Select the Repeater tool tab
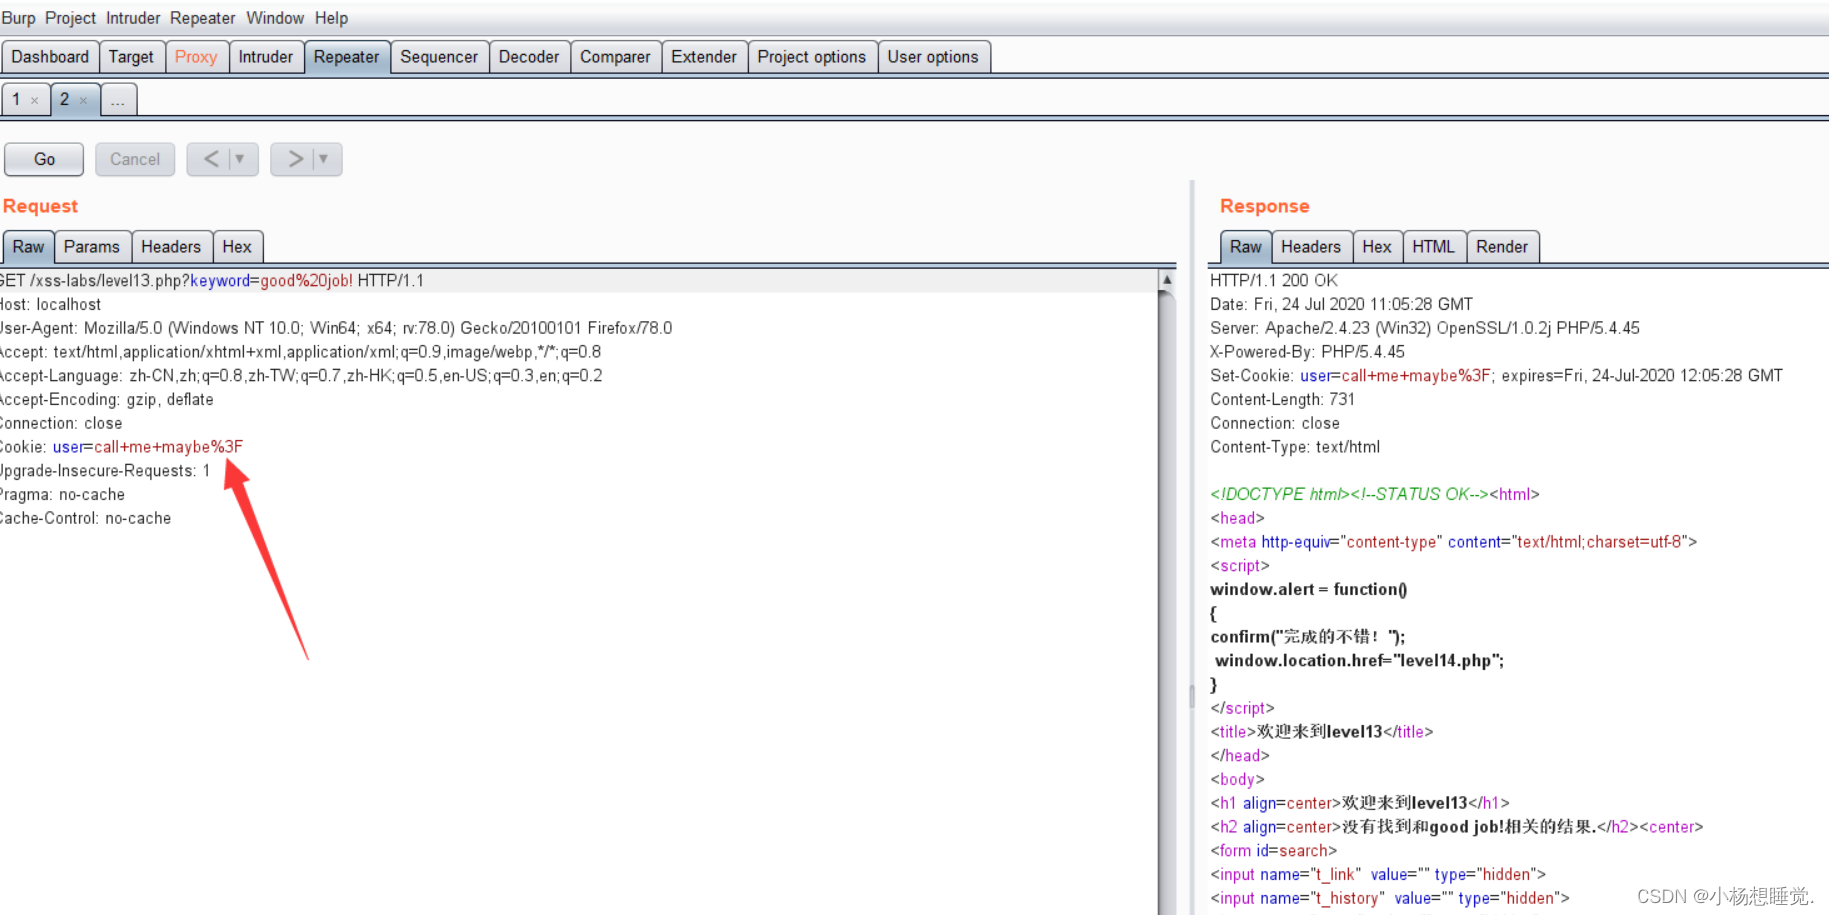 point(346,57)
